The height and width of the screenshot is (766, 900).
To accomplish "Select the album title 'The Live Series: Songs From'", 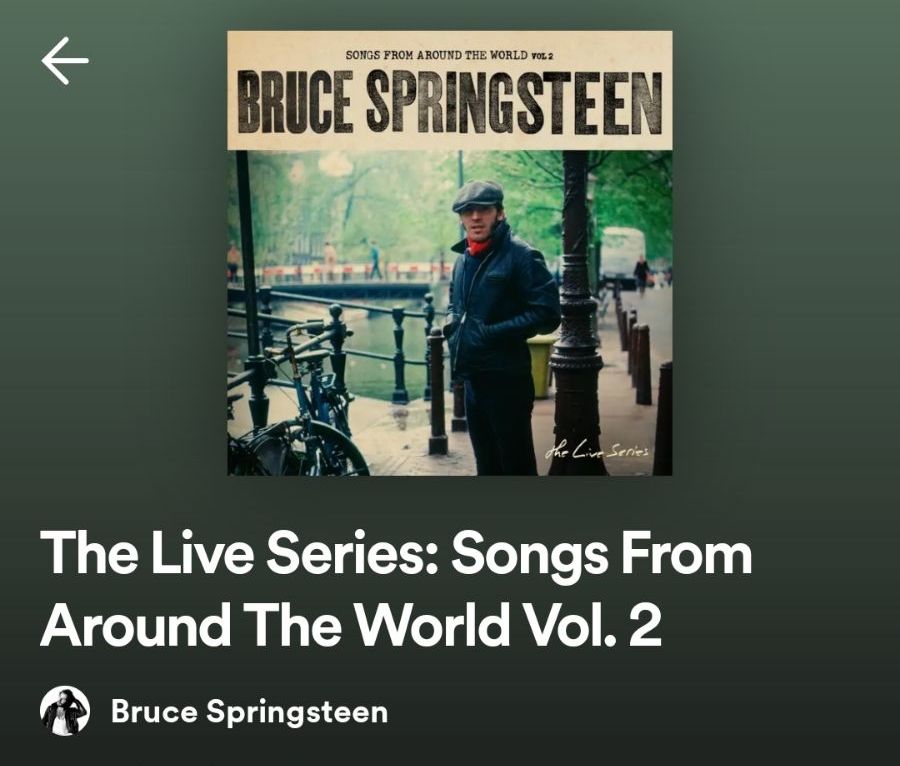I will tap(396, 552).
